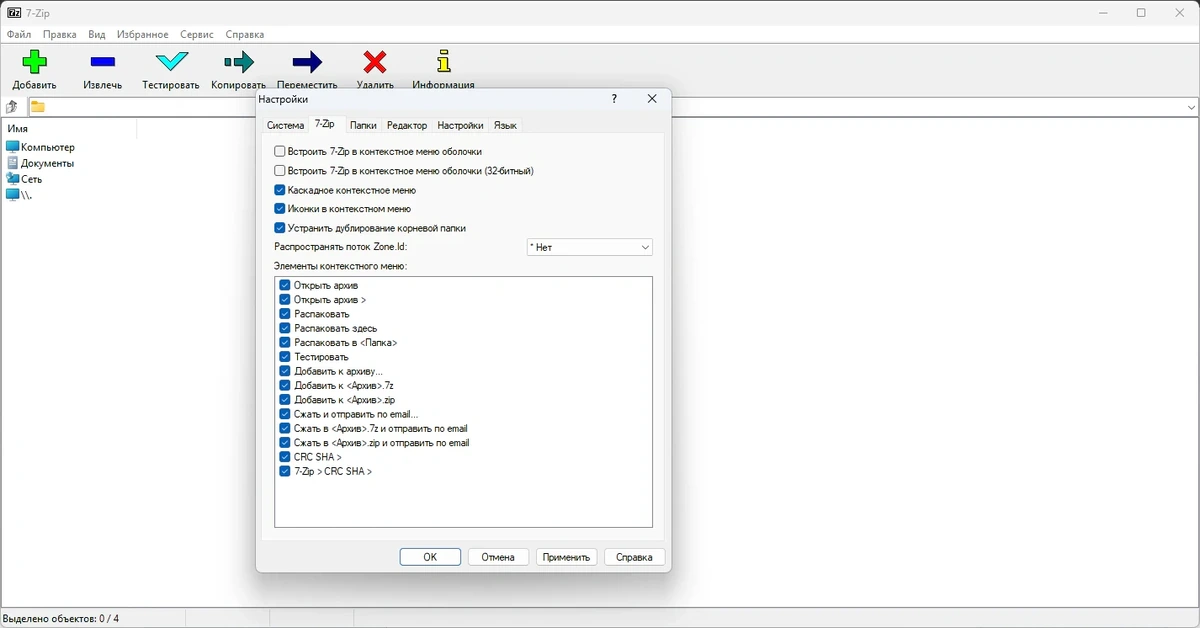Uncheck Добавить к <Архив>.7z item

(x=285, y=385)
